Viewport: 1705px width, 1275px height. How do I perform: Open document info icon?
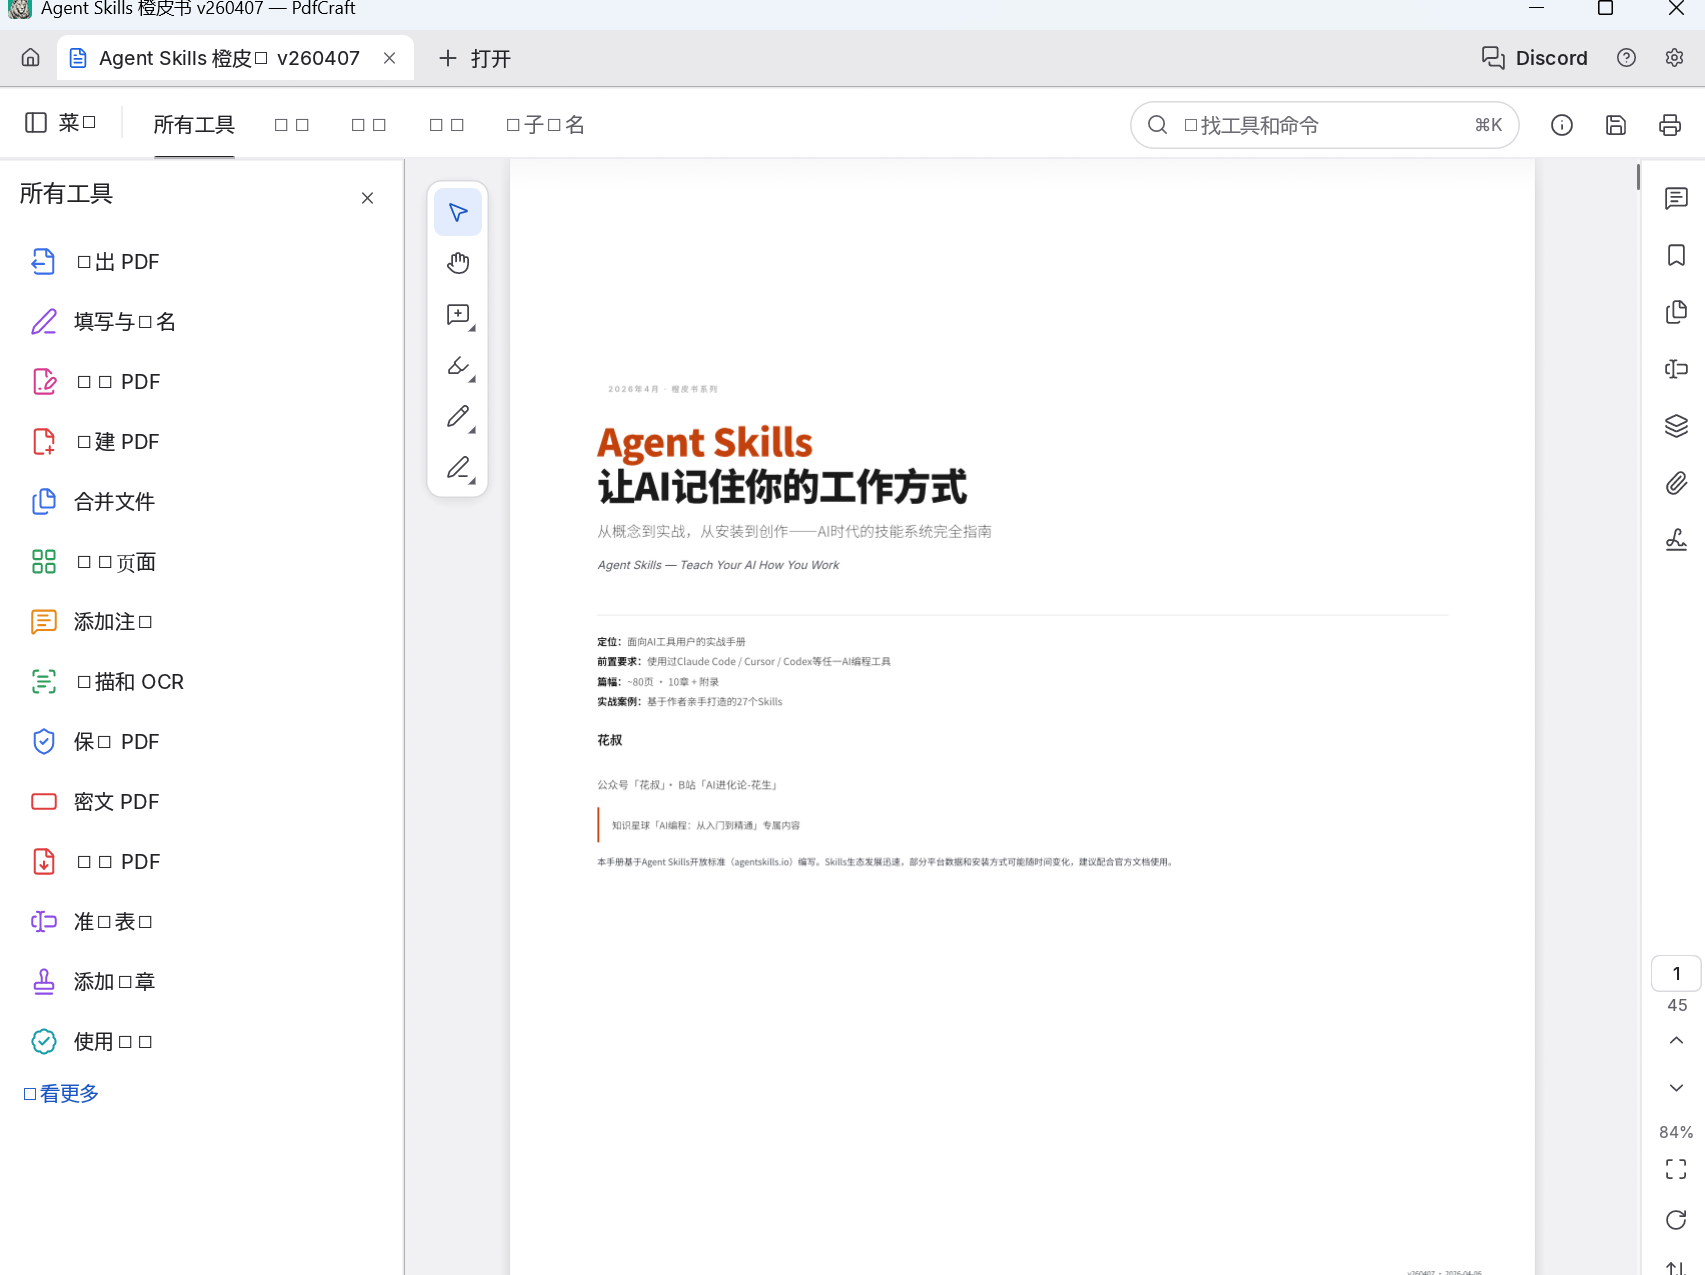coord(1562,125)
